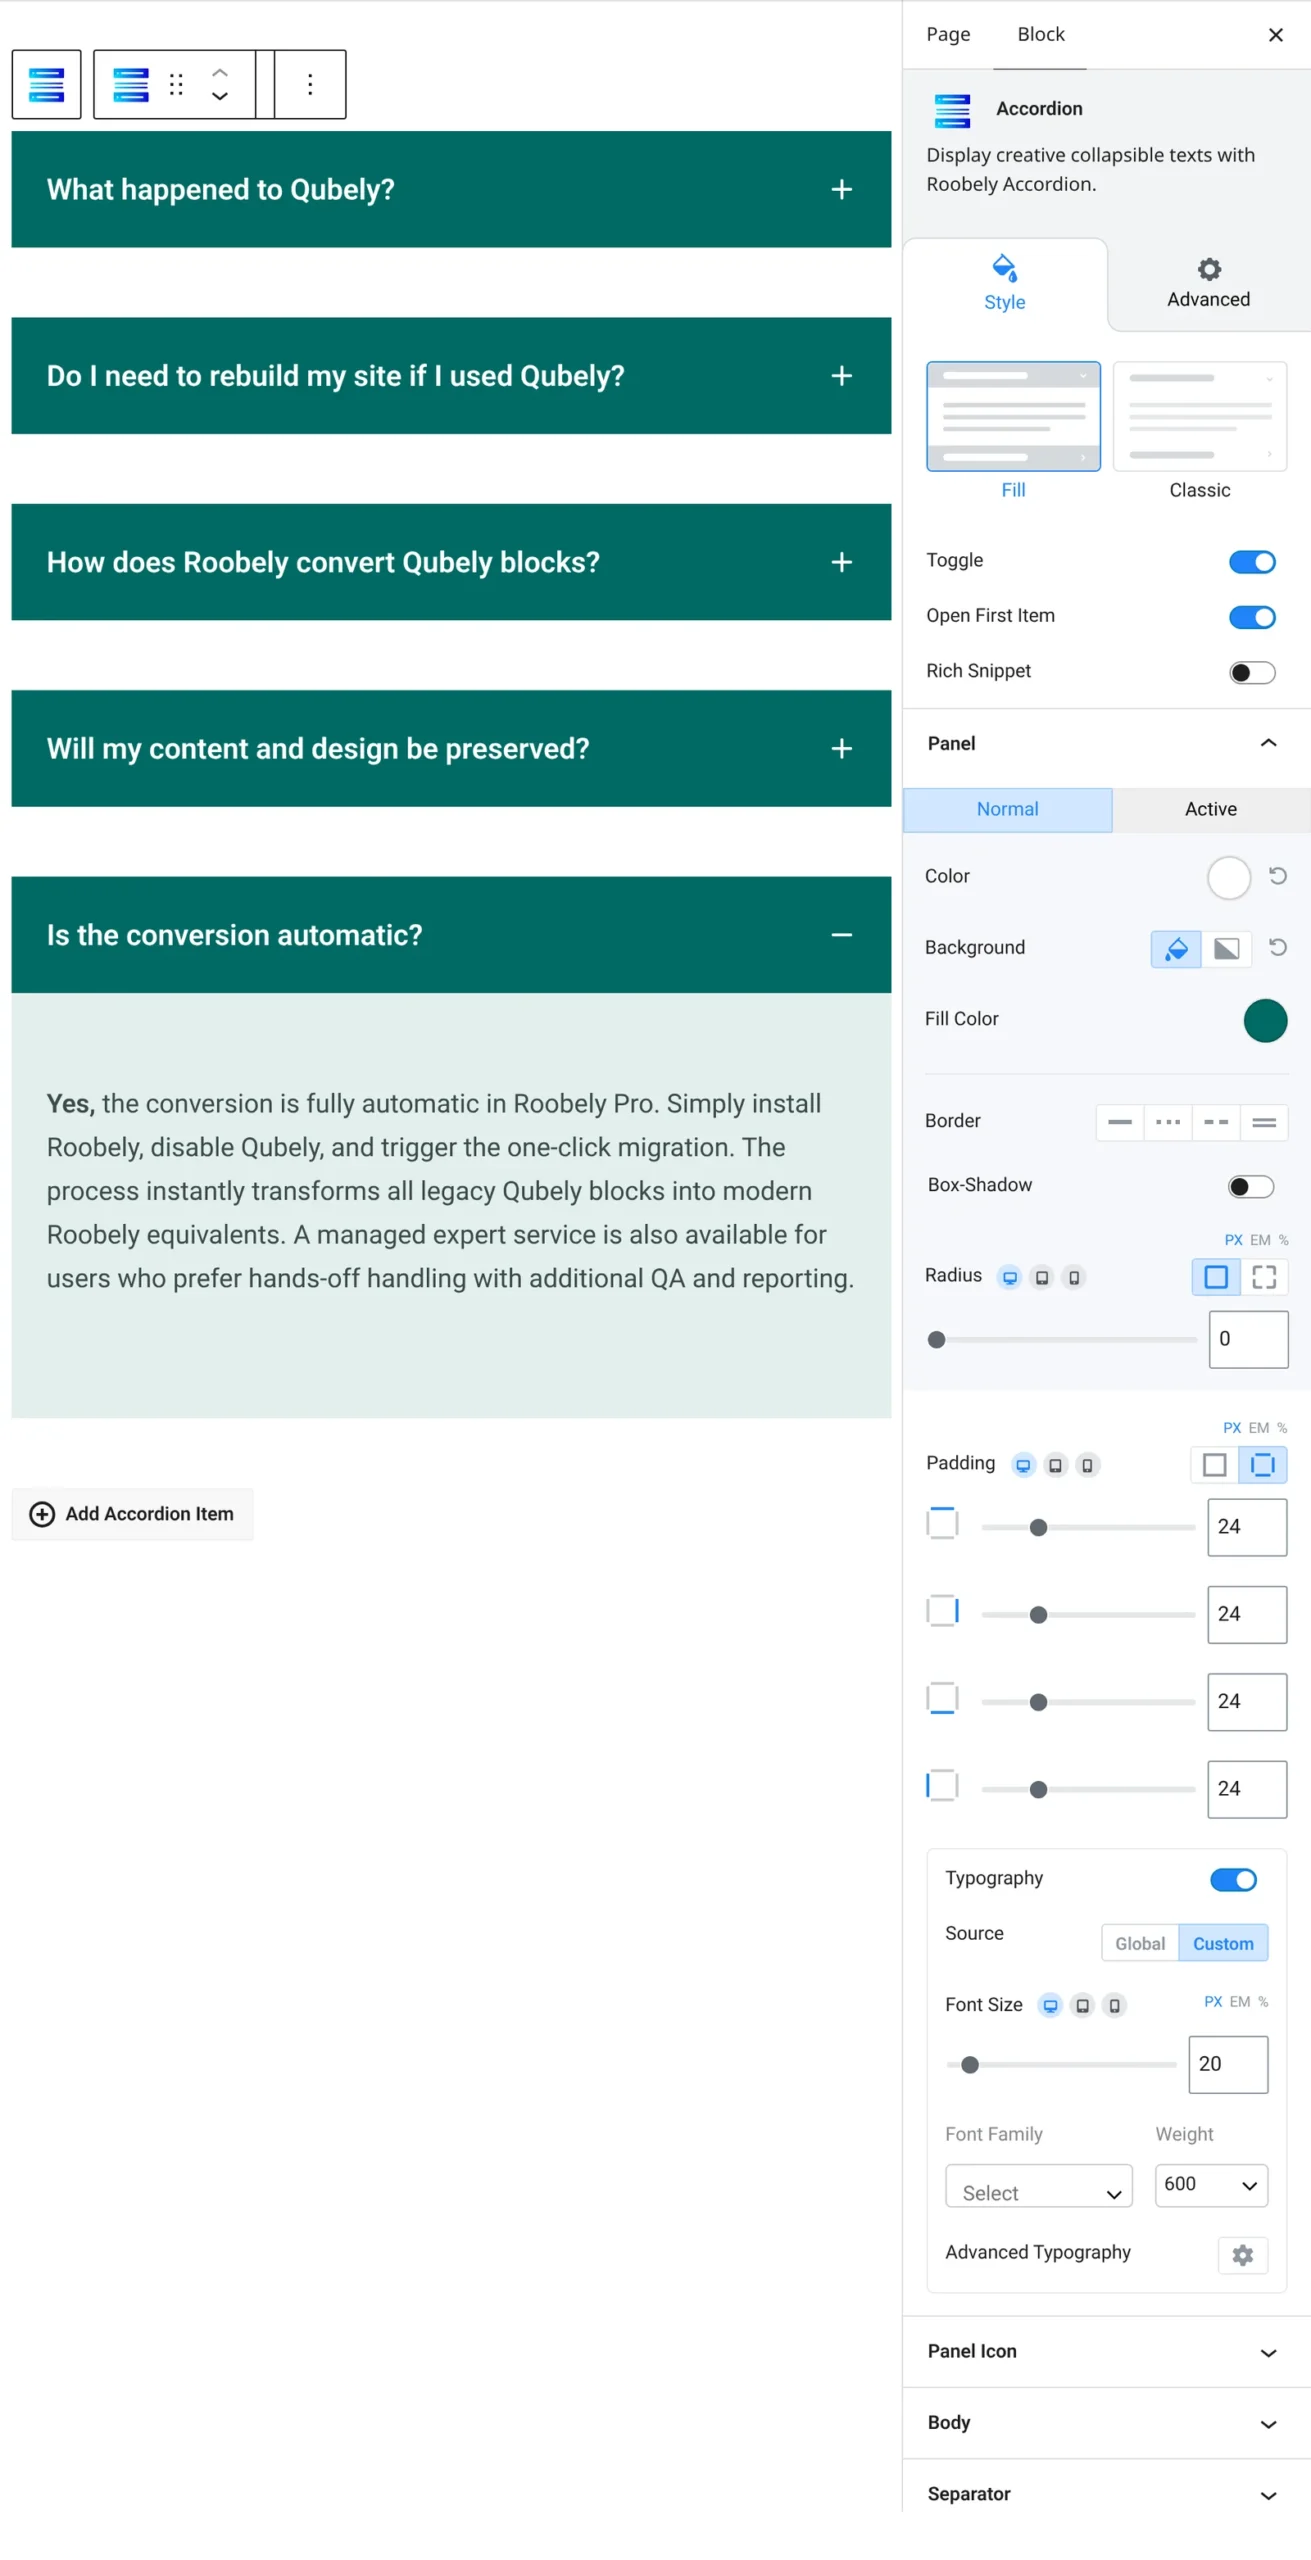Open the Font Family Select dropdown

coord(1039,2186)
